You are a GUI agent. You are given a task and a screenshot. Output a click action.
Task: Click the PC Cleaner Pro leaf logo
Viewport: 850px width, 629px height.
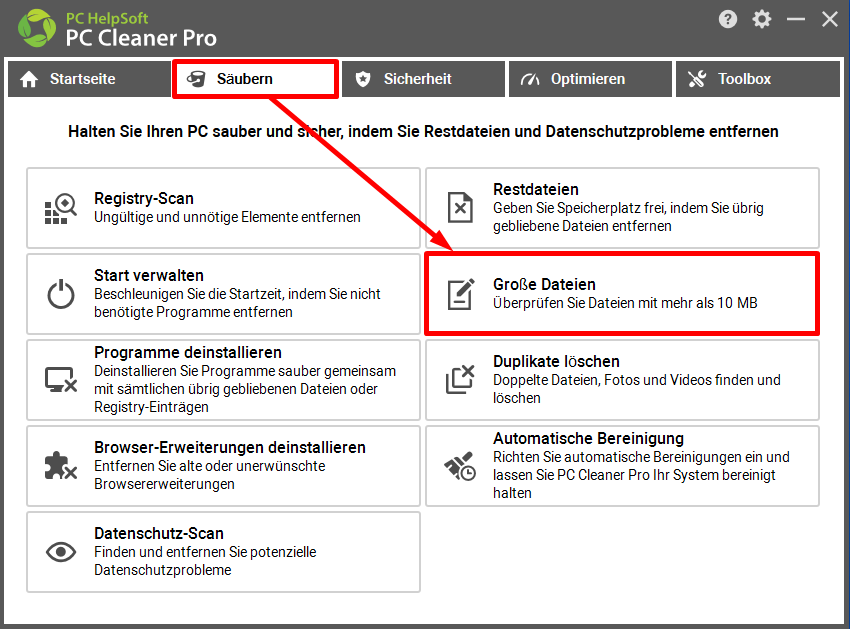coord(37,28)
